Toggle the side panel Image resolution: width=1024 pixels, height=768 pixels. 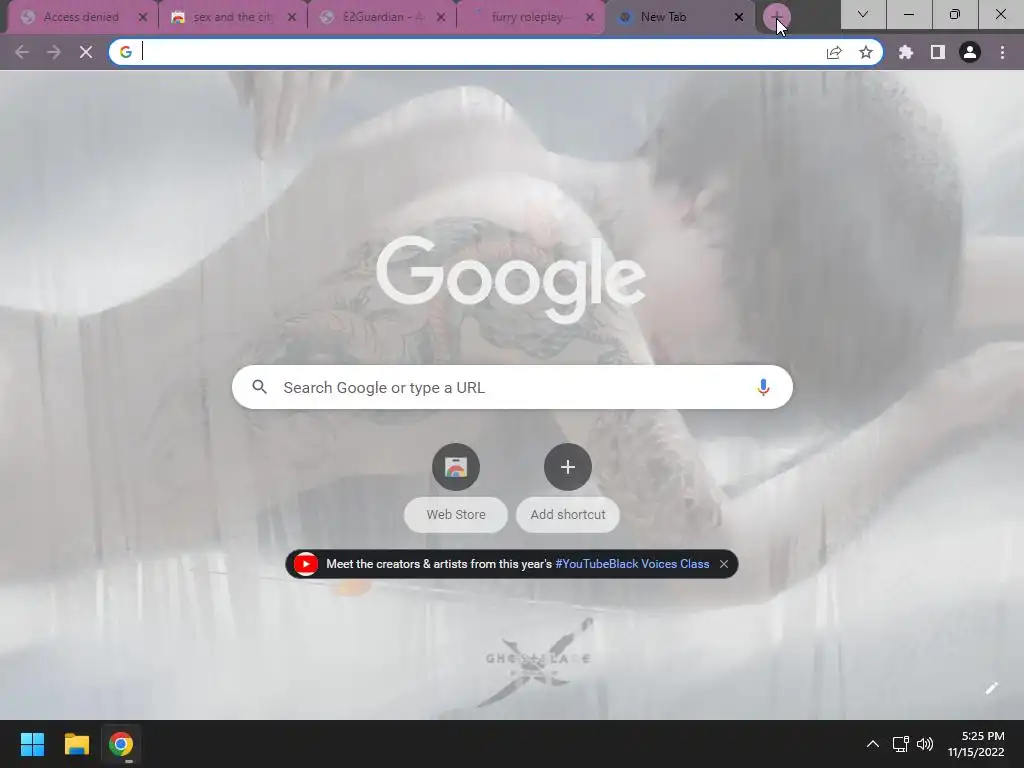point(938,52)
